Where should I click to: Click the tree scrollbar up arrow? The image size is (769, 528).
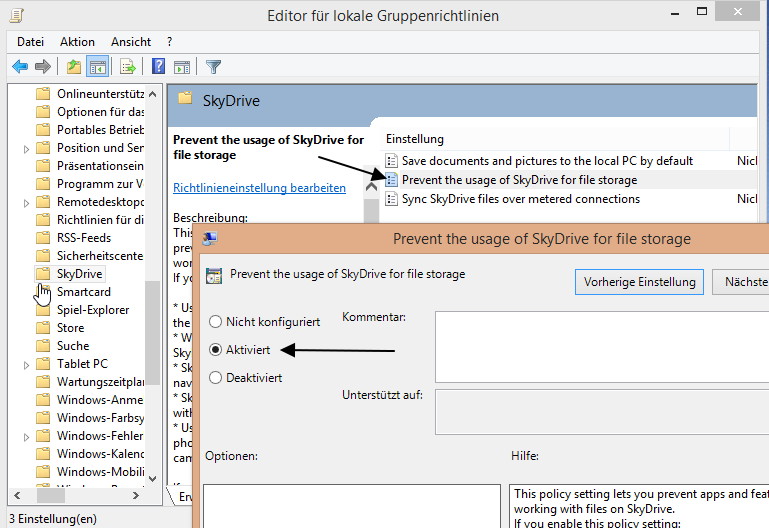(153, 94)
